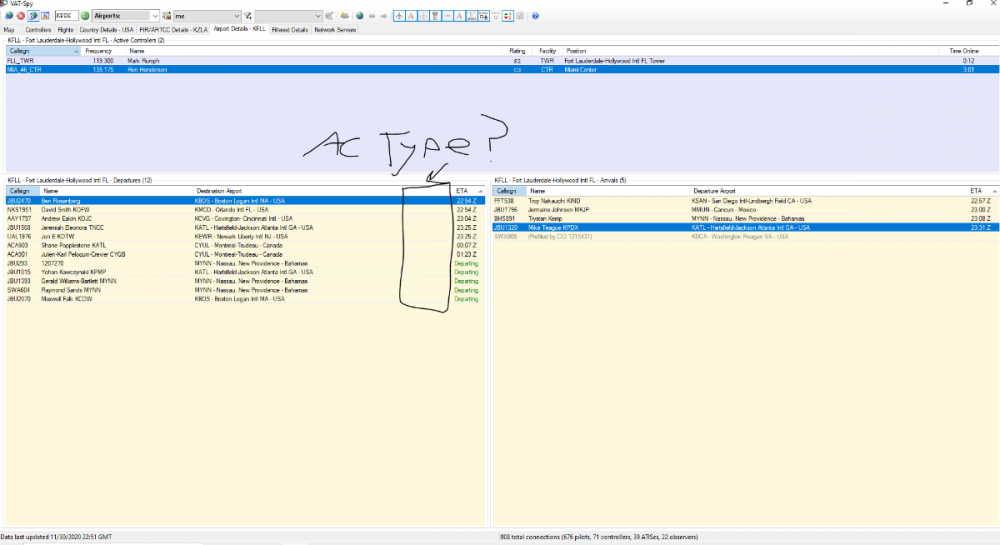Go to the Network Servers tab

point(335,30)
